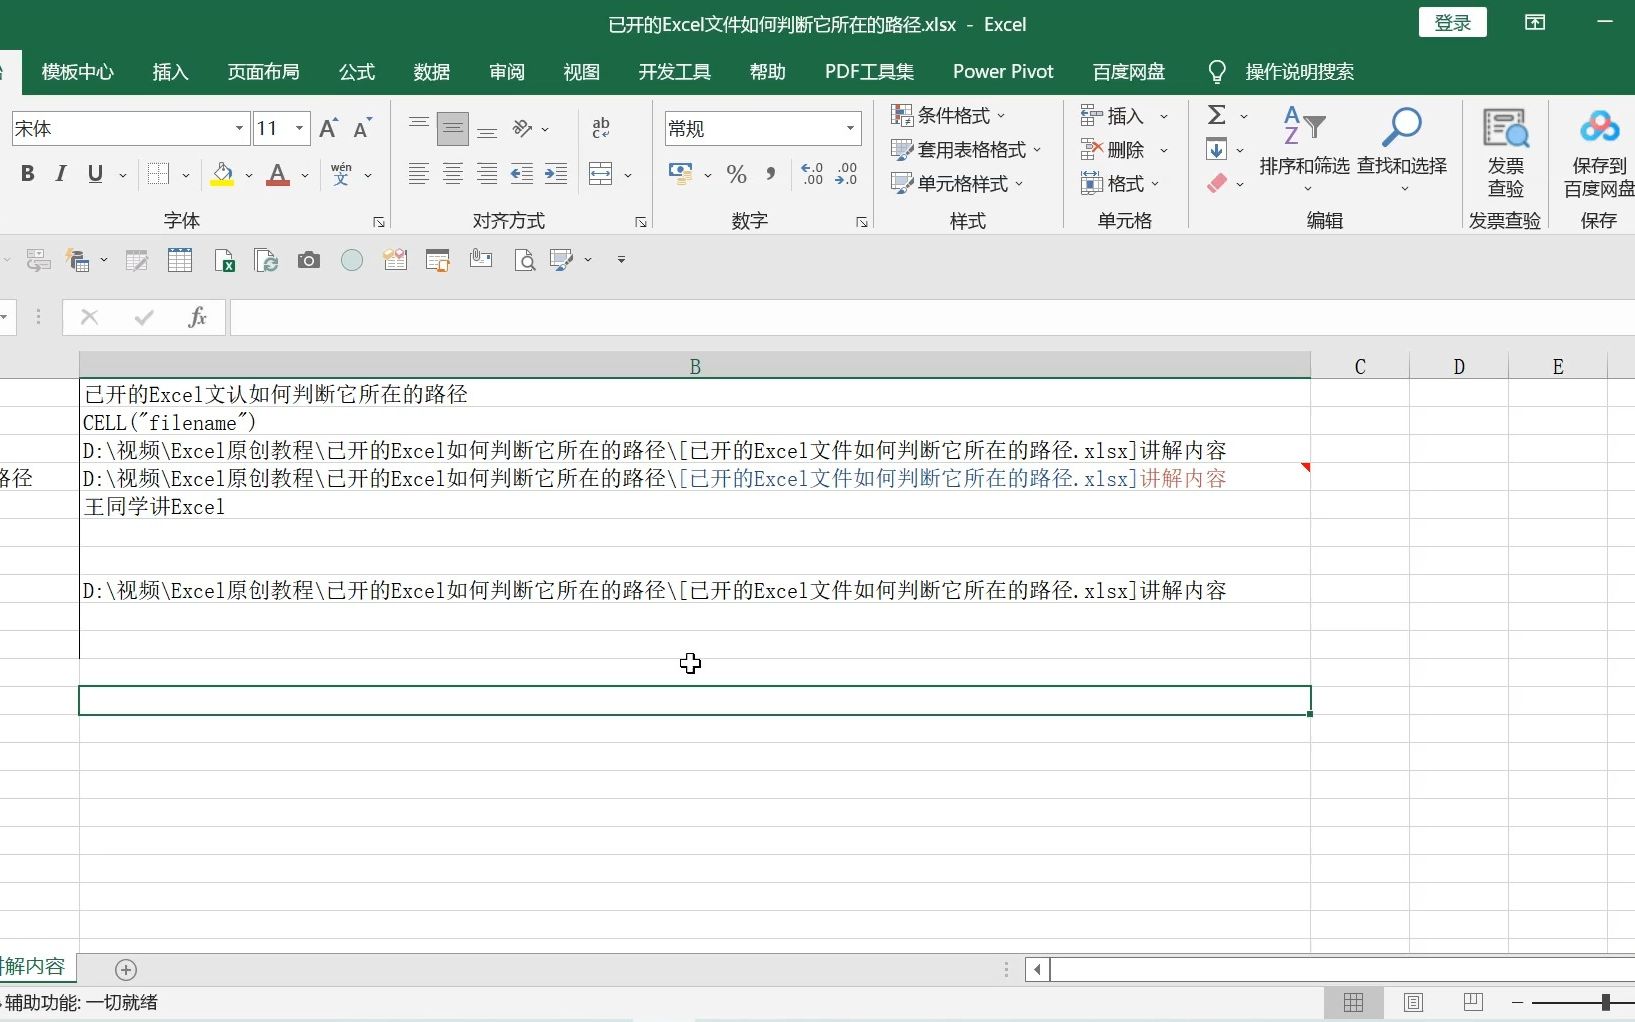Expand the font size dropdown

click(298, 128)
